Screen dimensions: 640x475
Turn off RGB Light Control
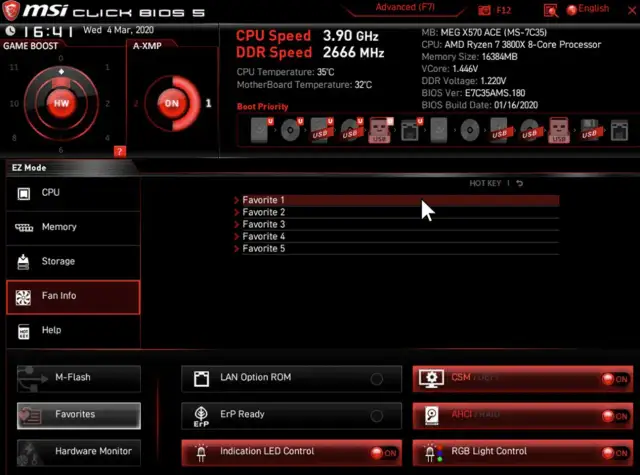click(x=523, y=453)
